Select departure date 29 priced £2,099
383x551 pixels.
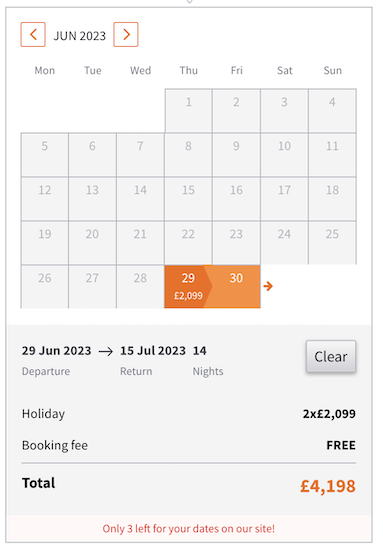(188, 287)
